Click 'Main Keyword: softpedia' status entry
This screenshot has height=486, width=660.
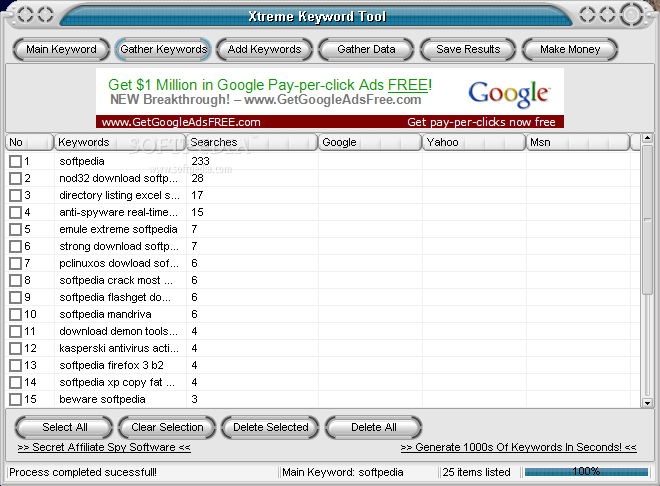(343, 472)
